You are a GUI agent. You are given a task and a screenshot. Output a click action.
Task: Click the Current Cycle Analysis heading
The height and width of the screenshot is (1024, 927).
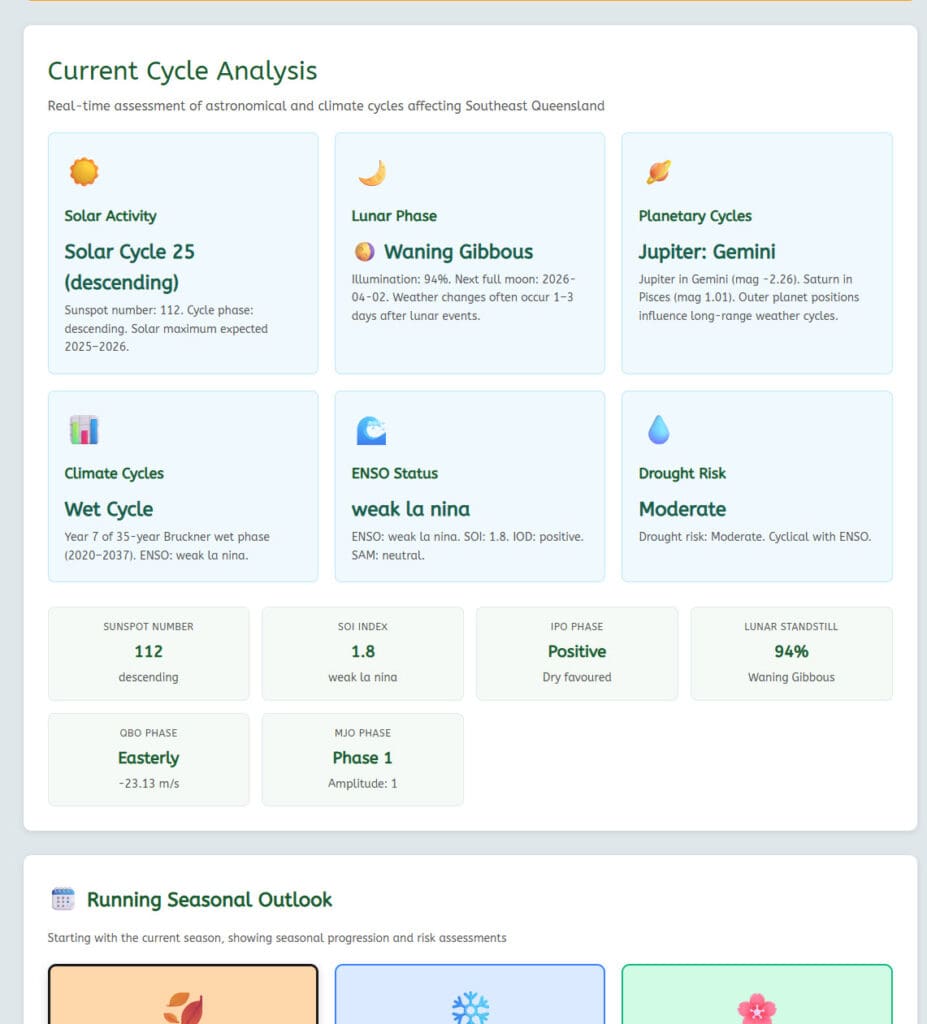pyautogui.click(x=182, y=71)
